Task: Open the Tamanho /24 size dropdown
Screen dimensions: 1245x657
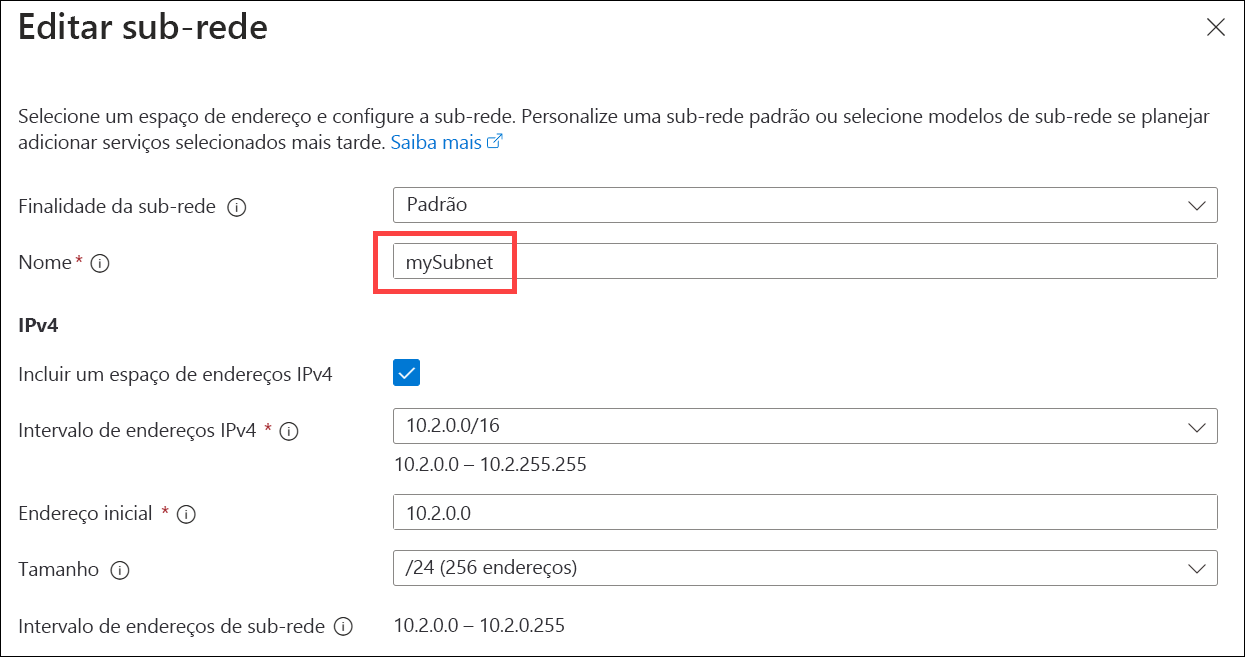Action: click(804, 568)
